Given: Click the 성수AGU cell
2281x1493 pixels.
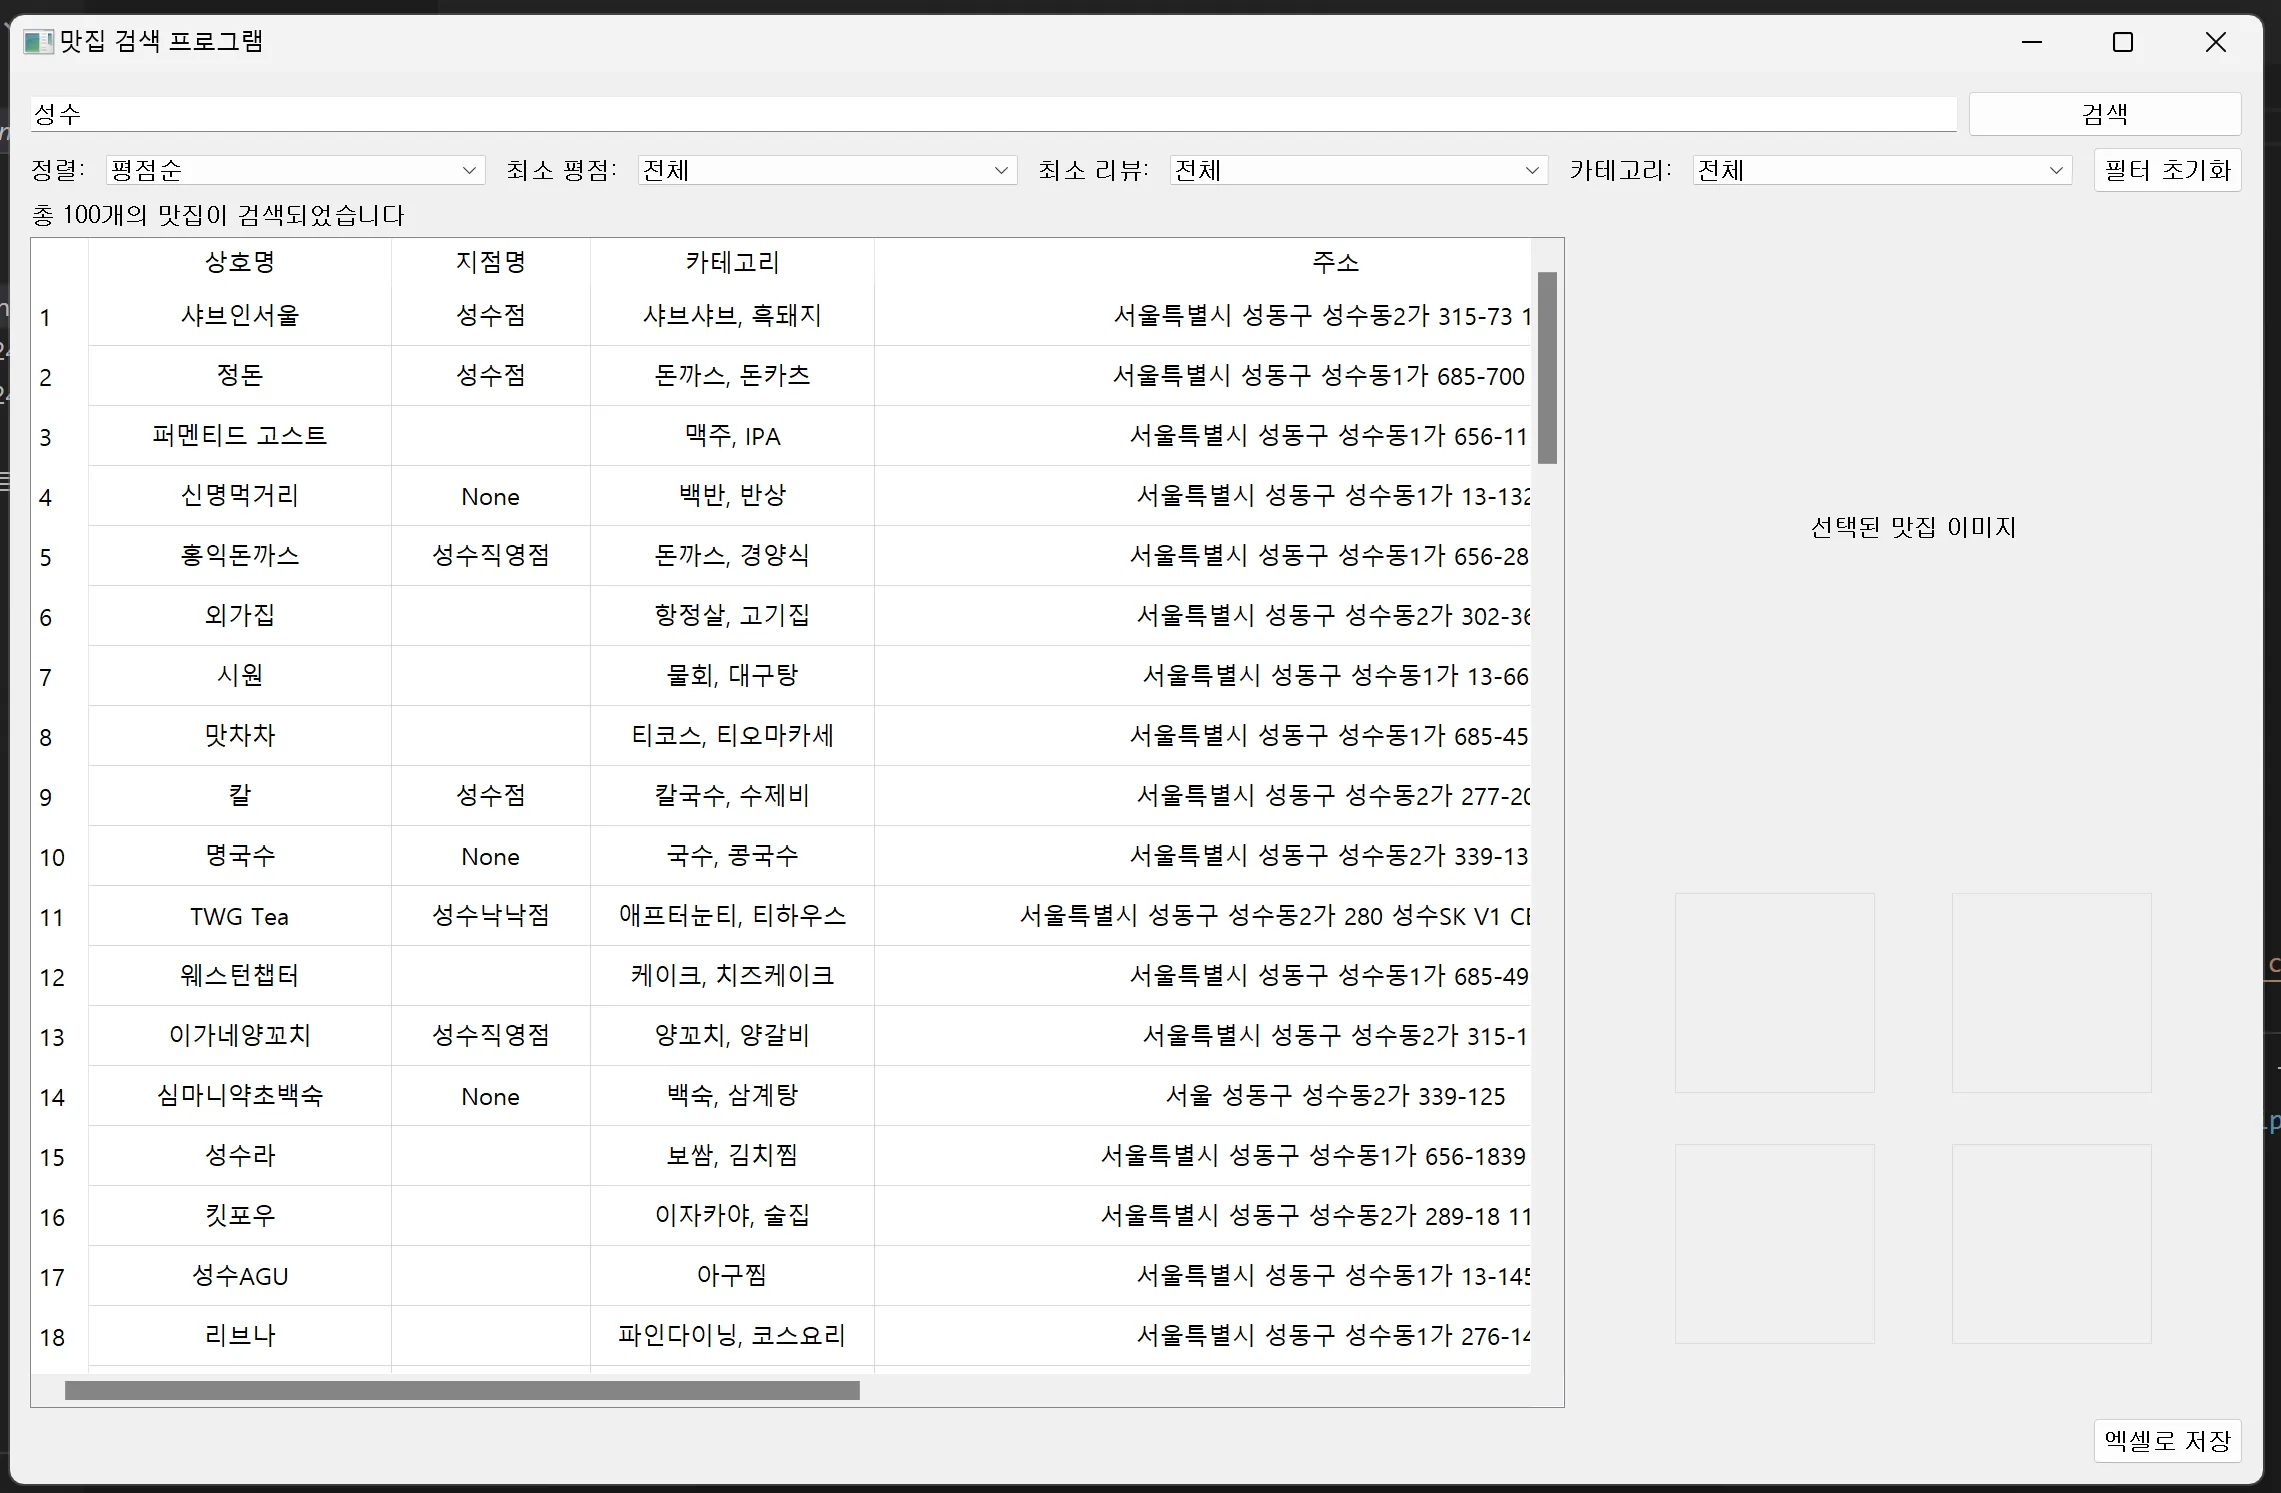Looking at the screenshot, I should pos(240,1276).
